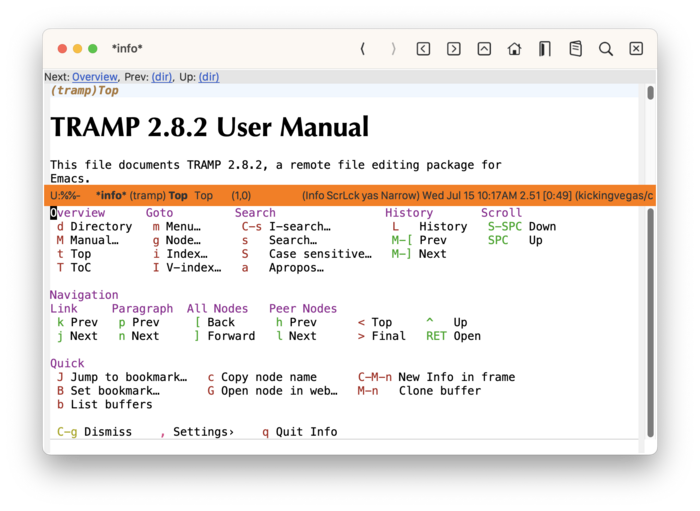
Task: Select Clone buffer command
Action: (419, 391)
